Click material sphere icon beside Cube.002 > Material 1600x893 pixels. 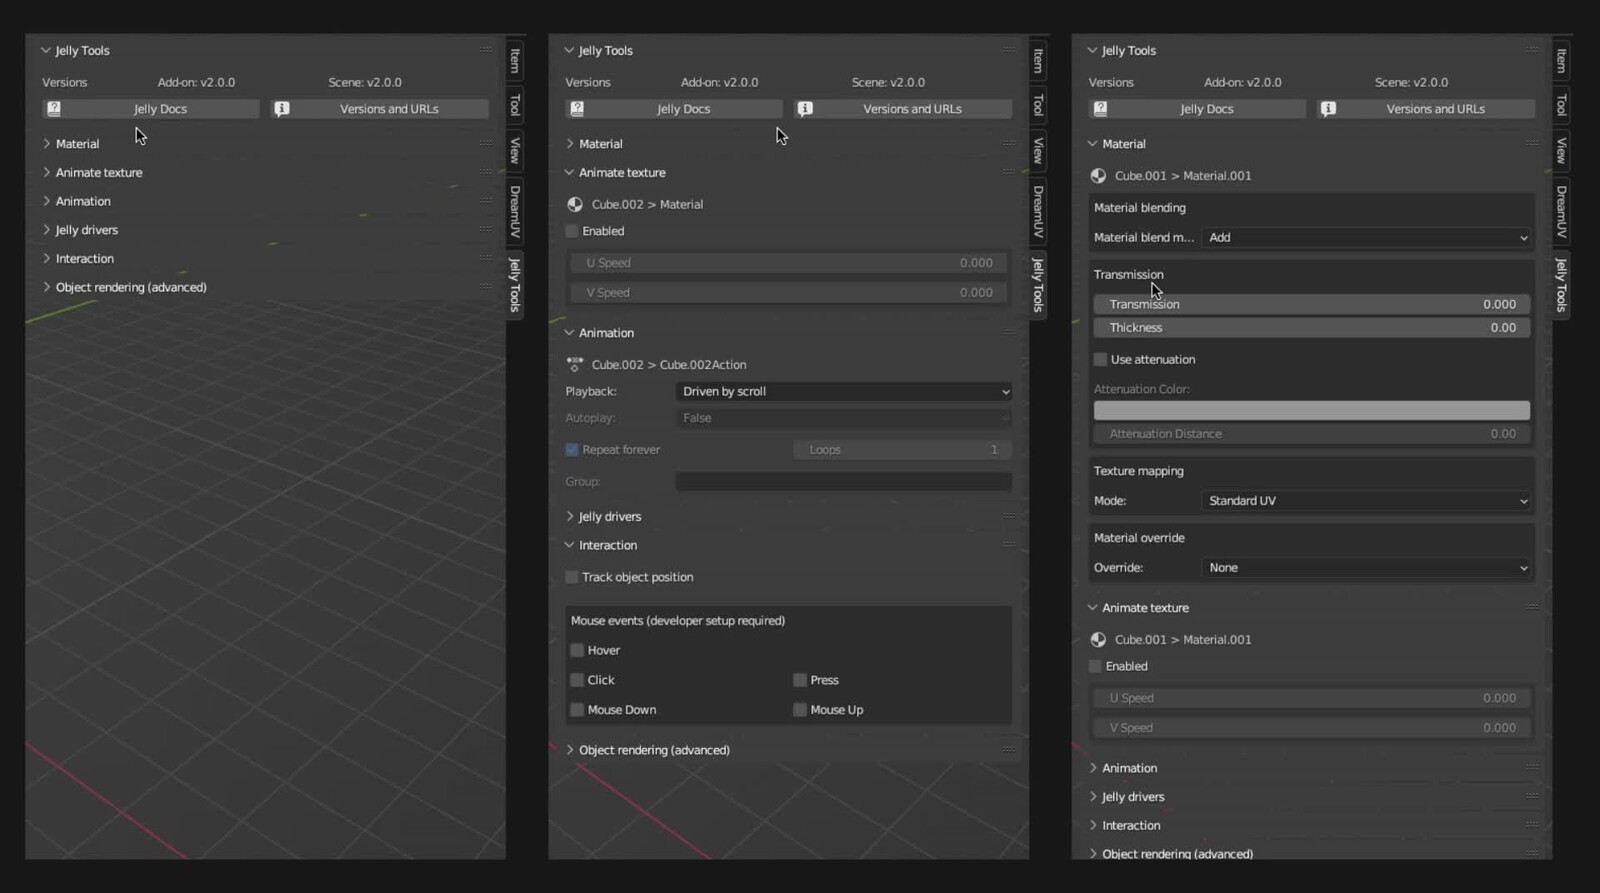pyautogui.click(x=575, y=204)
